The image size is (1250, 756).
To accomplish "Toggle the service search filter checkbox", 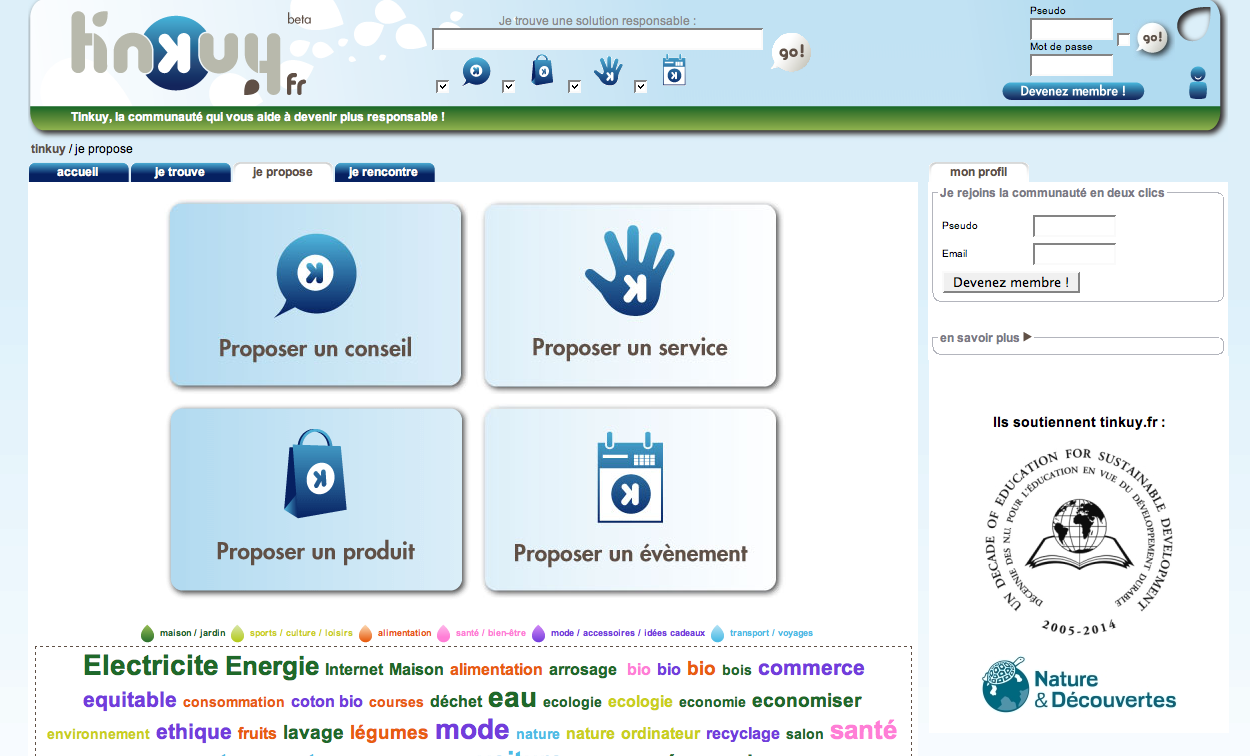I will pyautogui.click(x=575, y=87).
